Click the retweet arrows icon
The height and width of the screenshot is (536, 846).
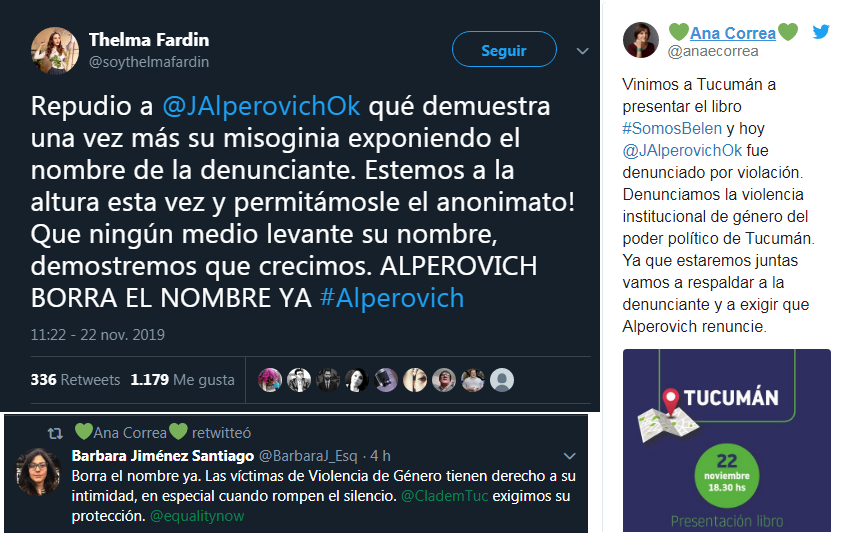(x=55, y=433)
